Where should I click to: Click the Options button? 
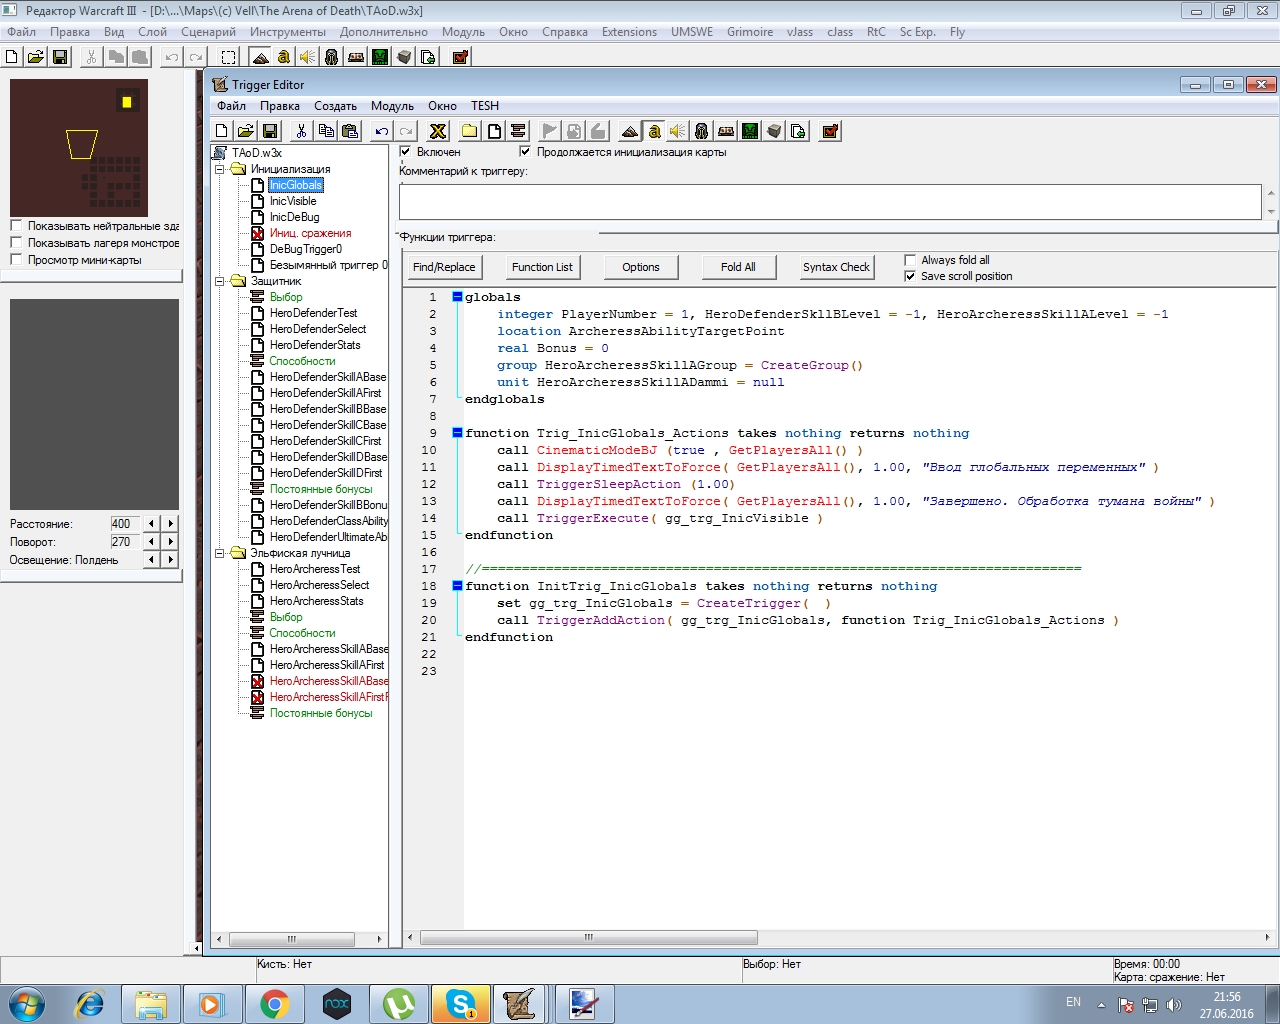(x=641, y=267)
